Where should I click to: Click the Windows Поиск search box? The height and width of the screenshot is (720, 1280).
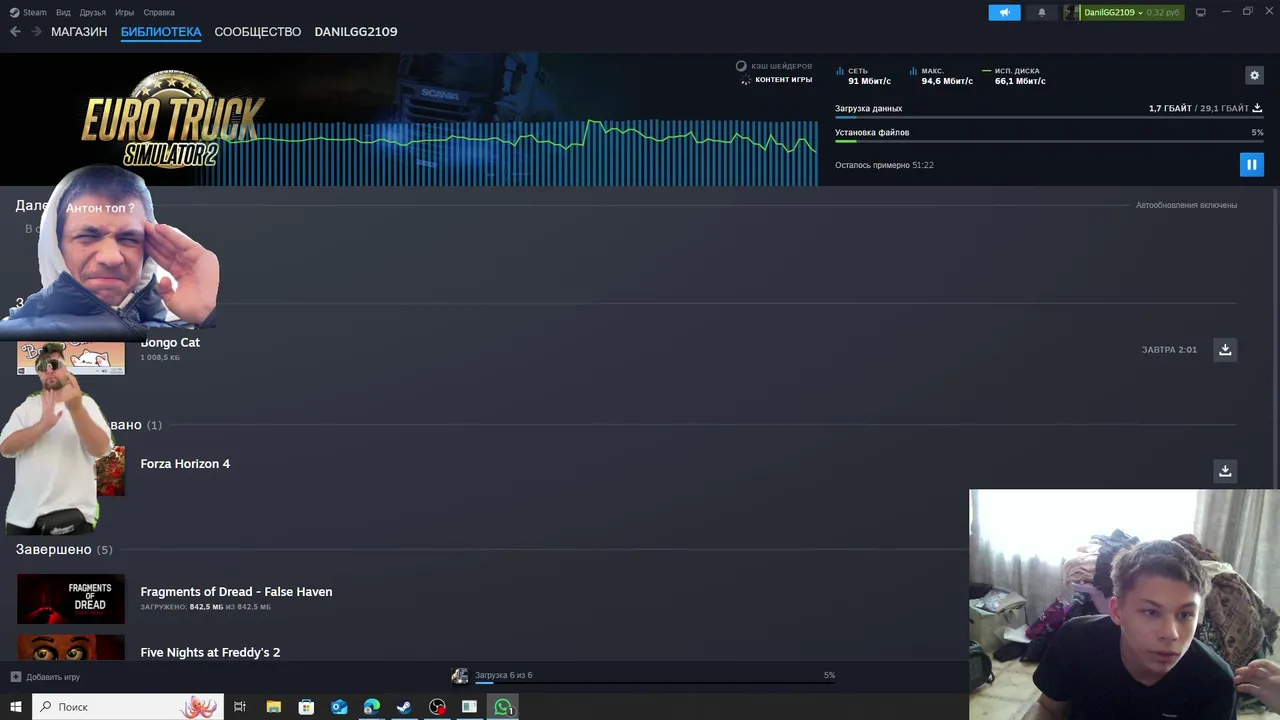coord(128,707)
